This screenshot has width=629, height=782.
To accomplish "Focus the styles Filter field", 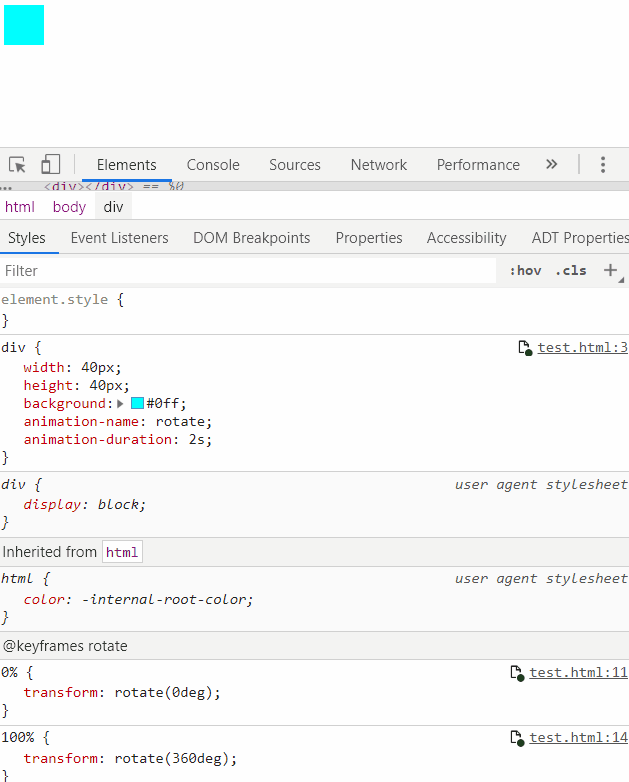I will (248, 271).
